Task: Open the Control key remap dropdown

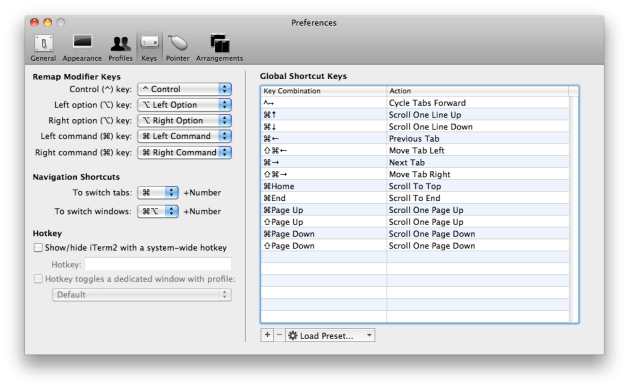Action: (185, 89)
